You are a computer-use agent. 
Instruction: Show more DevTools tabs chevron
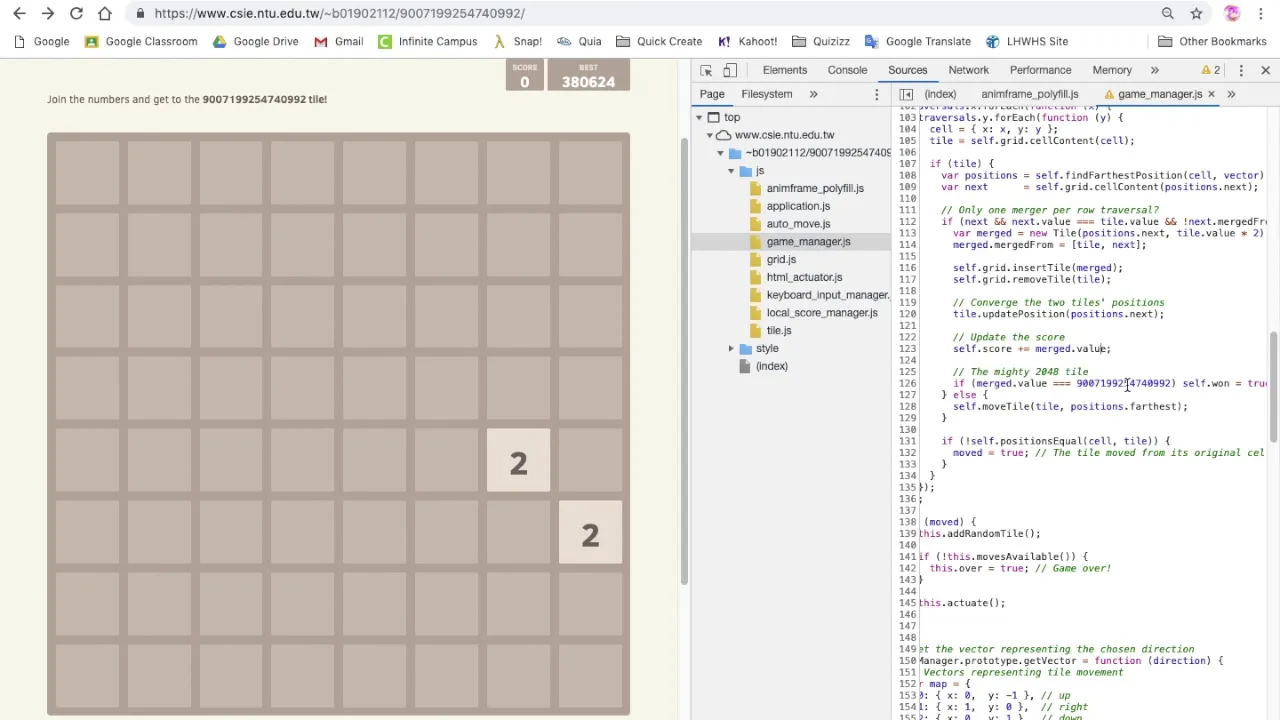pyautogui.click(x=1154, y=70)
